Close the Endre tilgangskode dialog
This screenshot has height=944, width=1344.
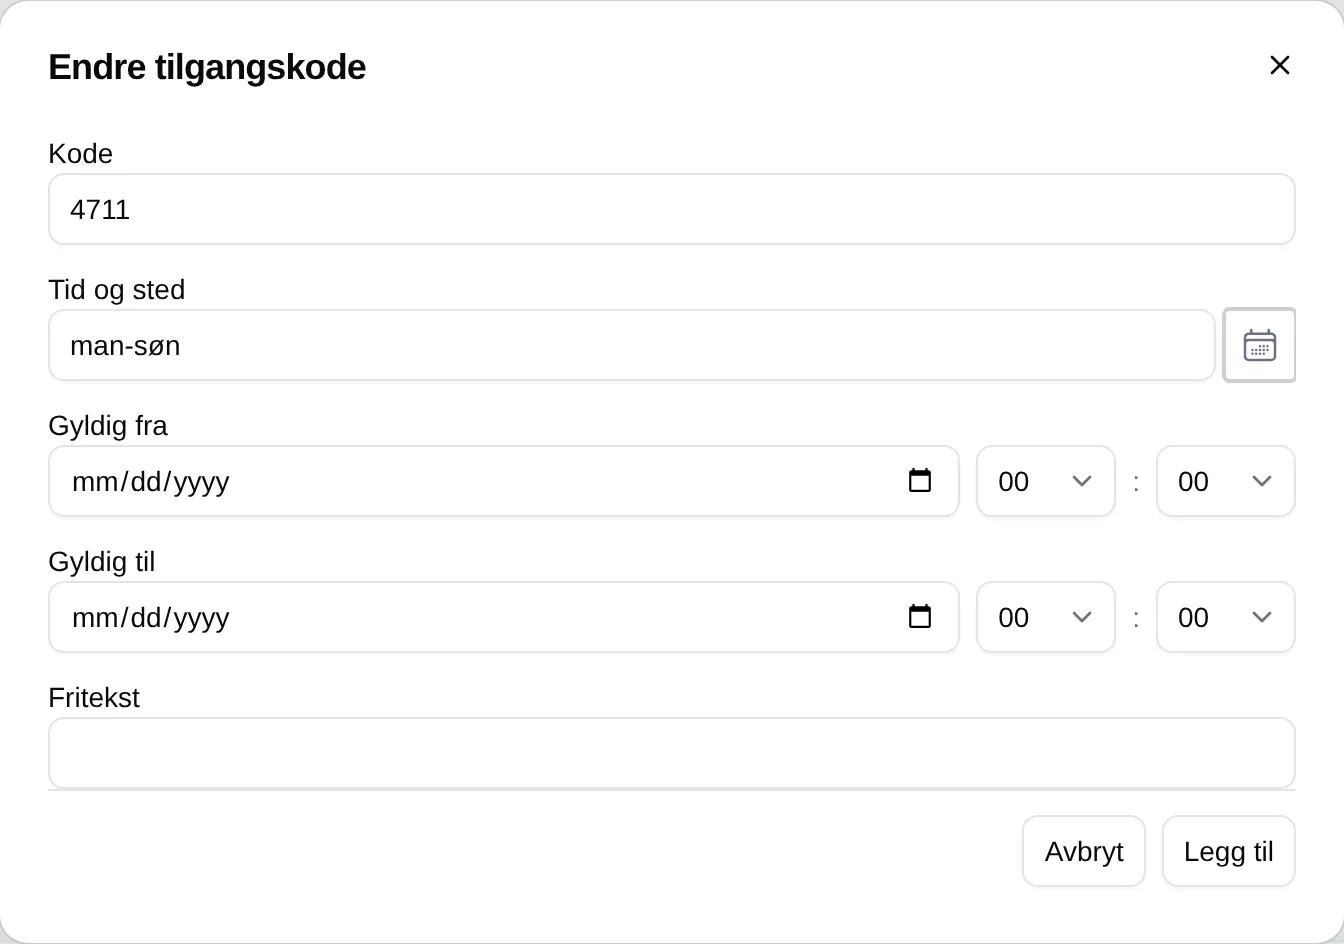(1279, 65)
